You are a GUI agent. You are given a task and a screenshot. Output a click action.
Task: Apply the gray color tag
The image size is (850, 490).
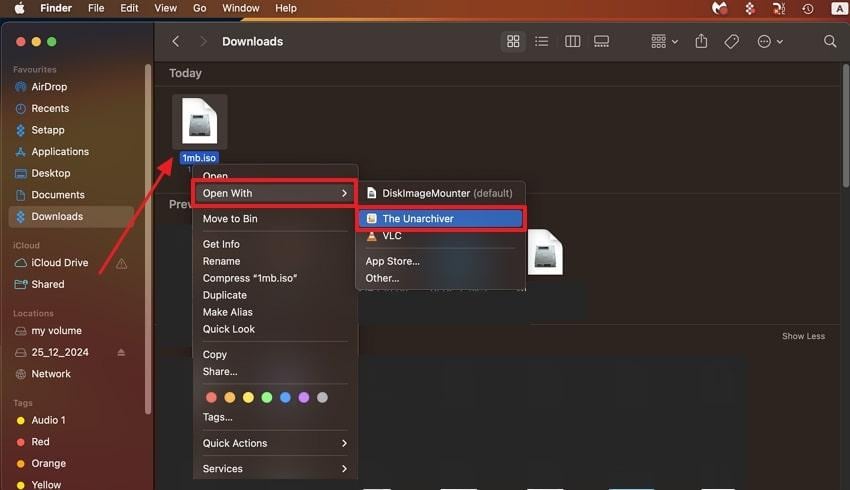click(x=322, y=398)
